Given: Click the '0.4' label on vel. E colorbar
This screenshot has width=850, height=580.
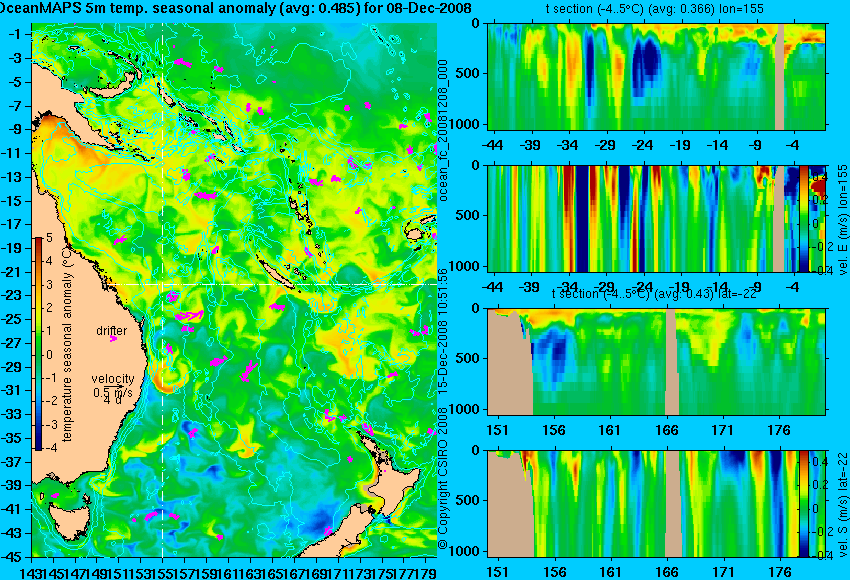Looking at the screenshot, I should pos(819,176).
